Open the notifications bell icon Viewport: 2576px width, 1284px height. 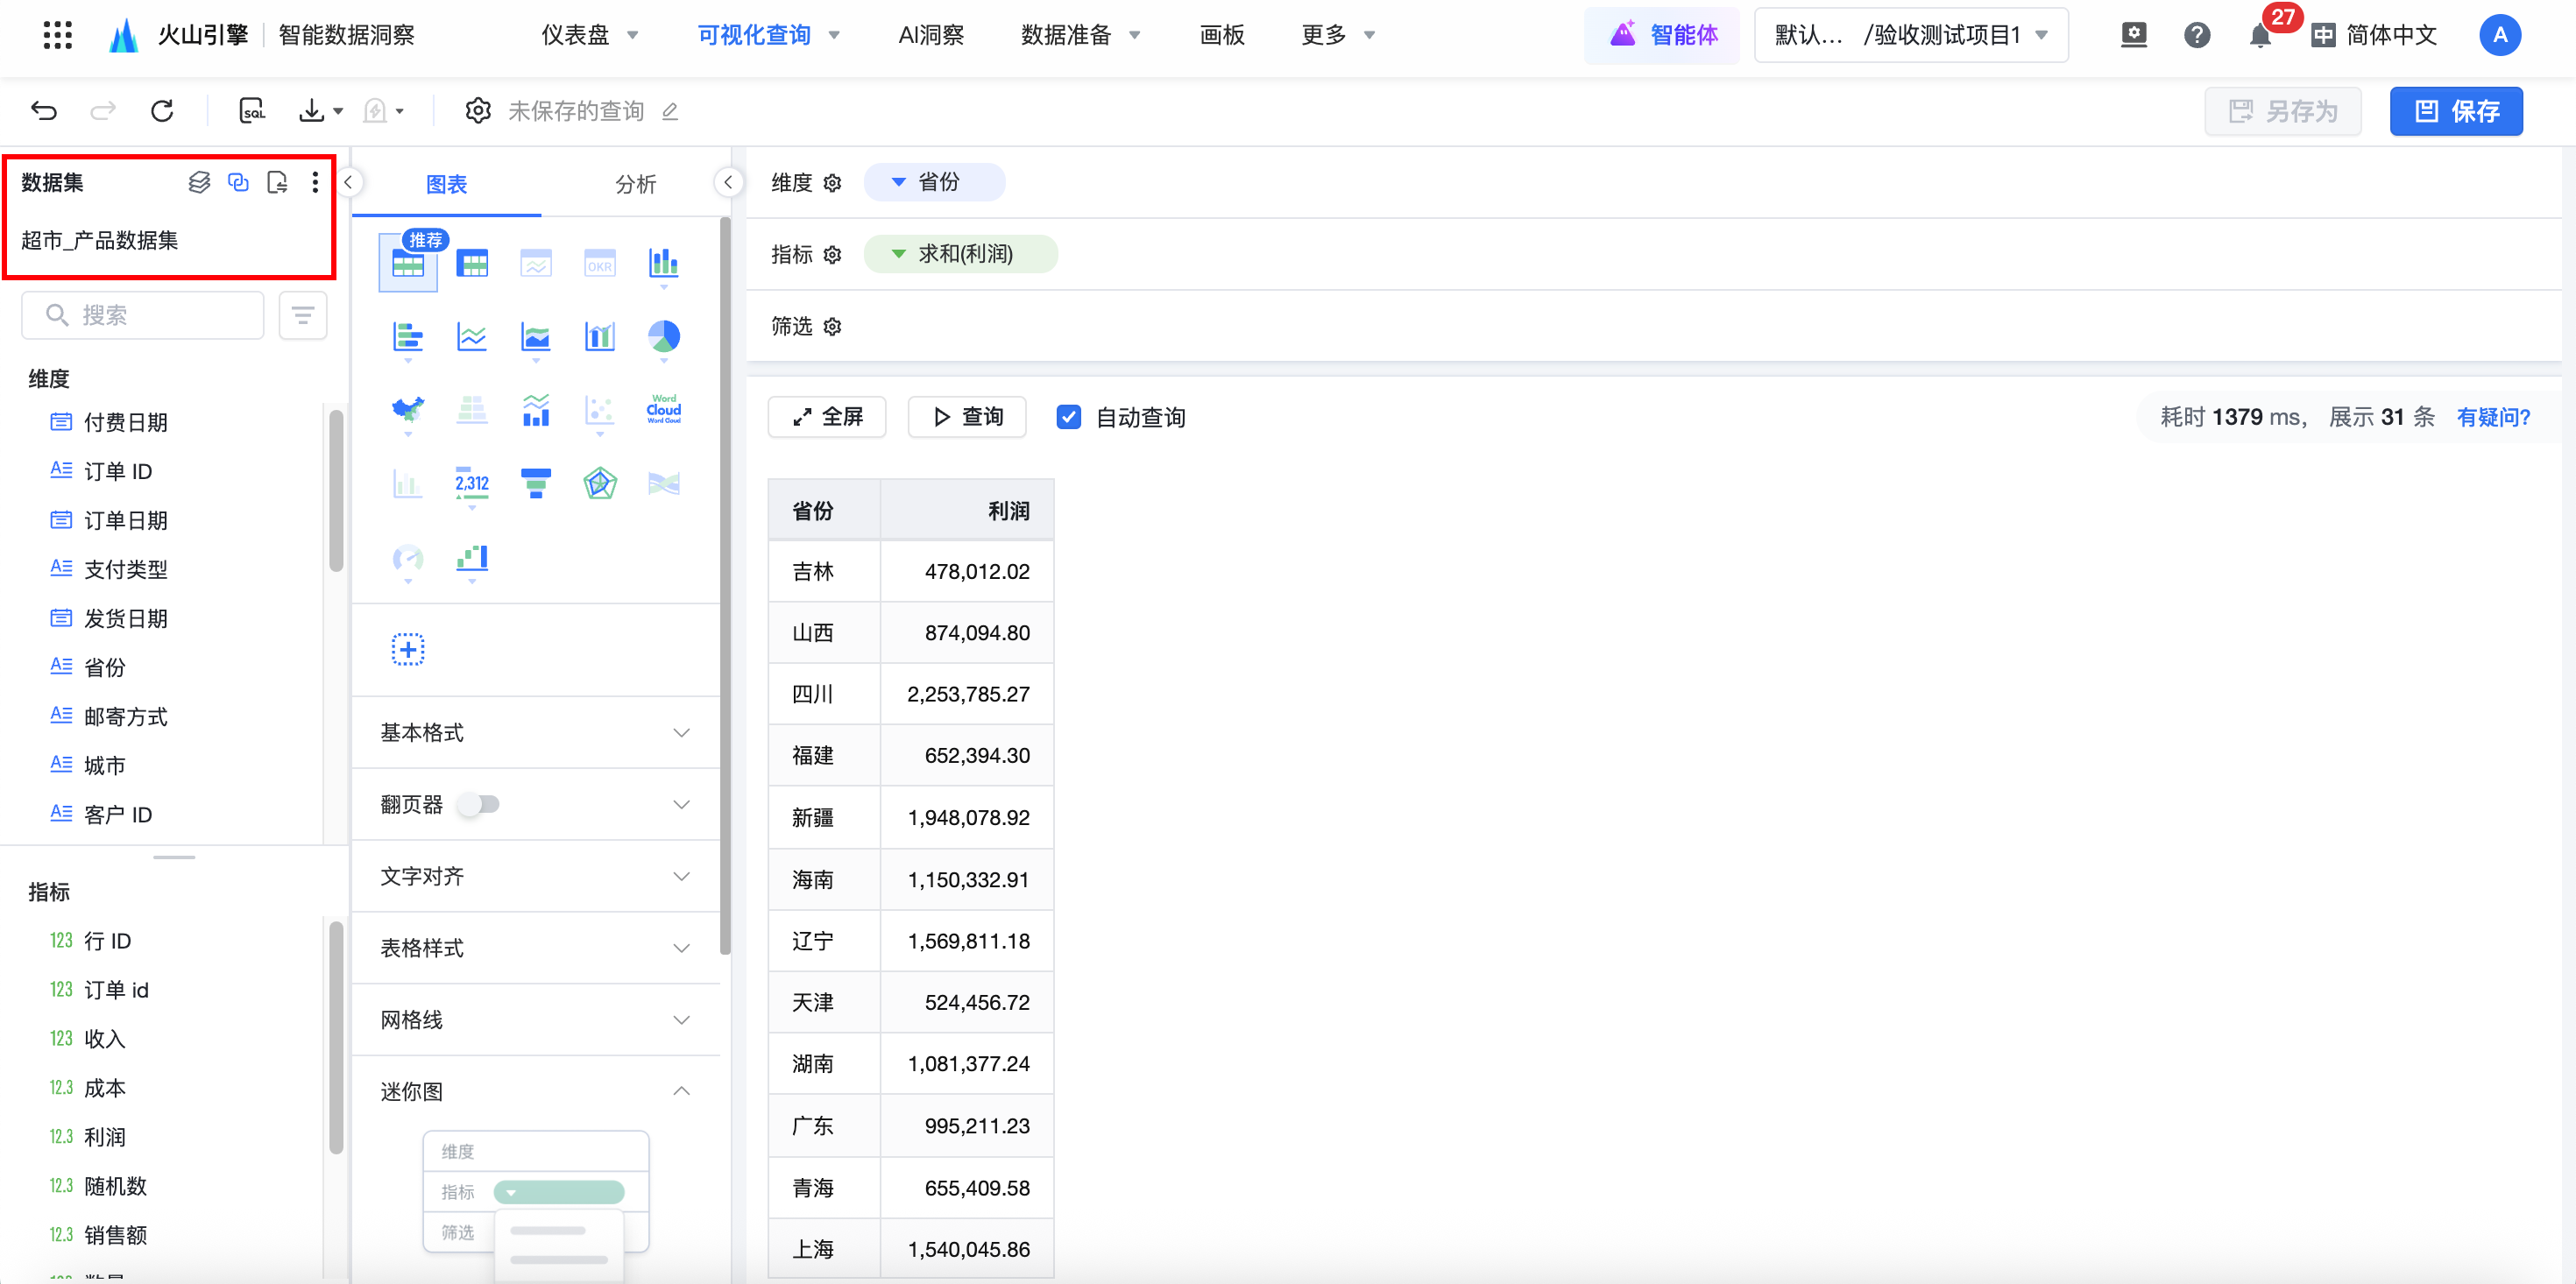(2258, 36)
